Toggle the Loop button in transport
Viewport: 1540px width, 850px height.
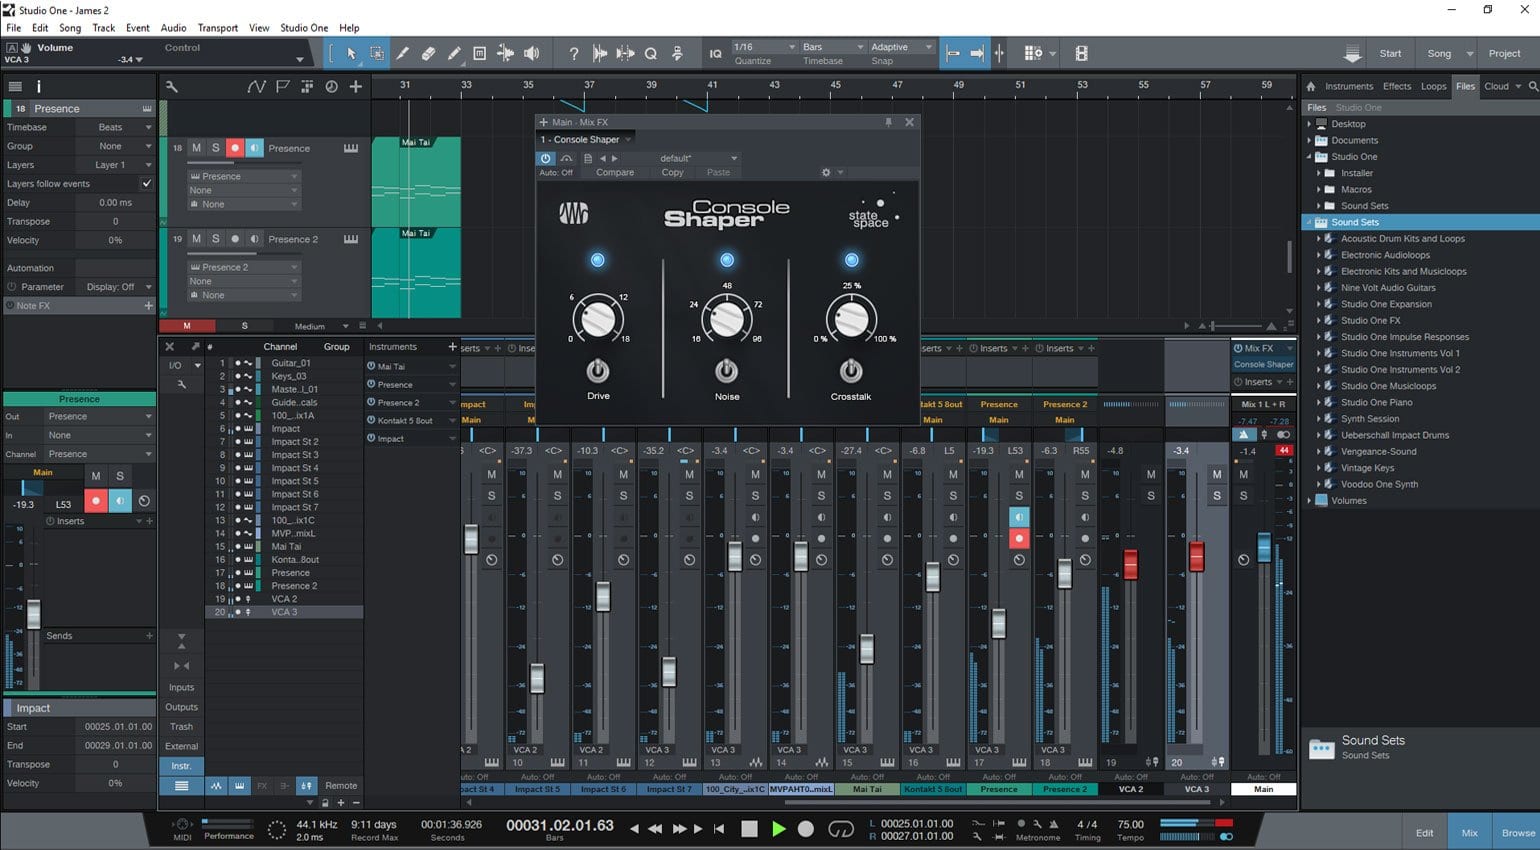pyautogui.click(x=841, y=828)
